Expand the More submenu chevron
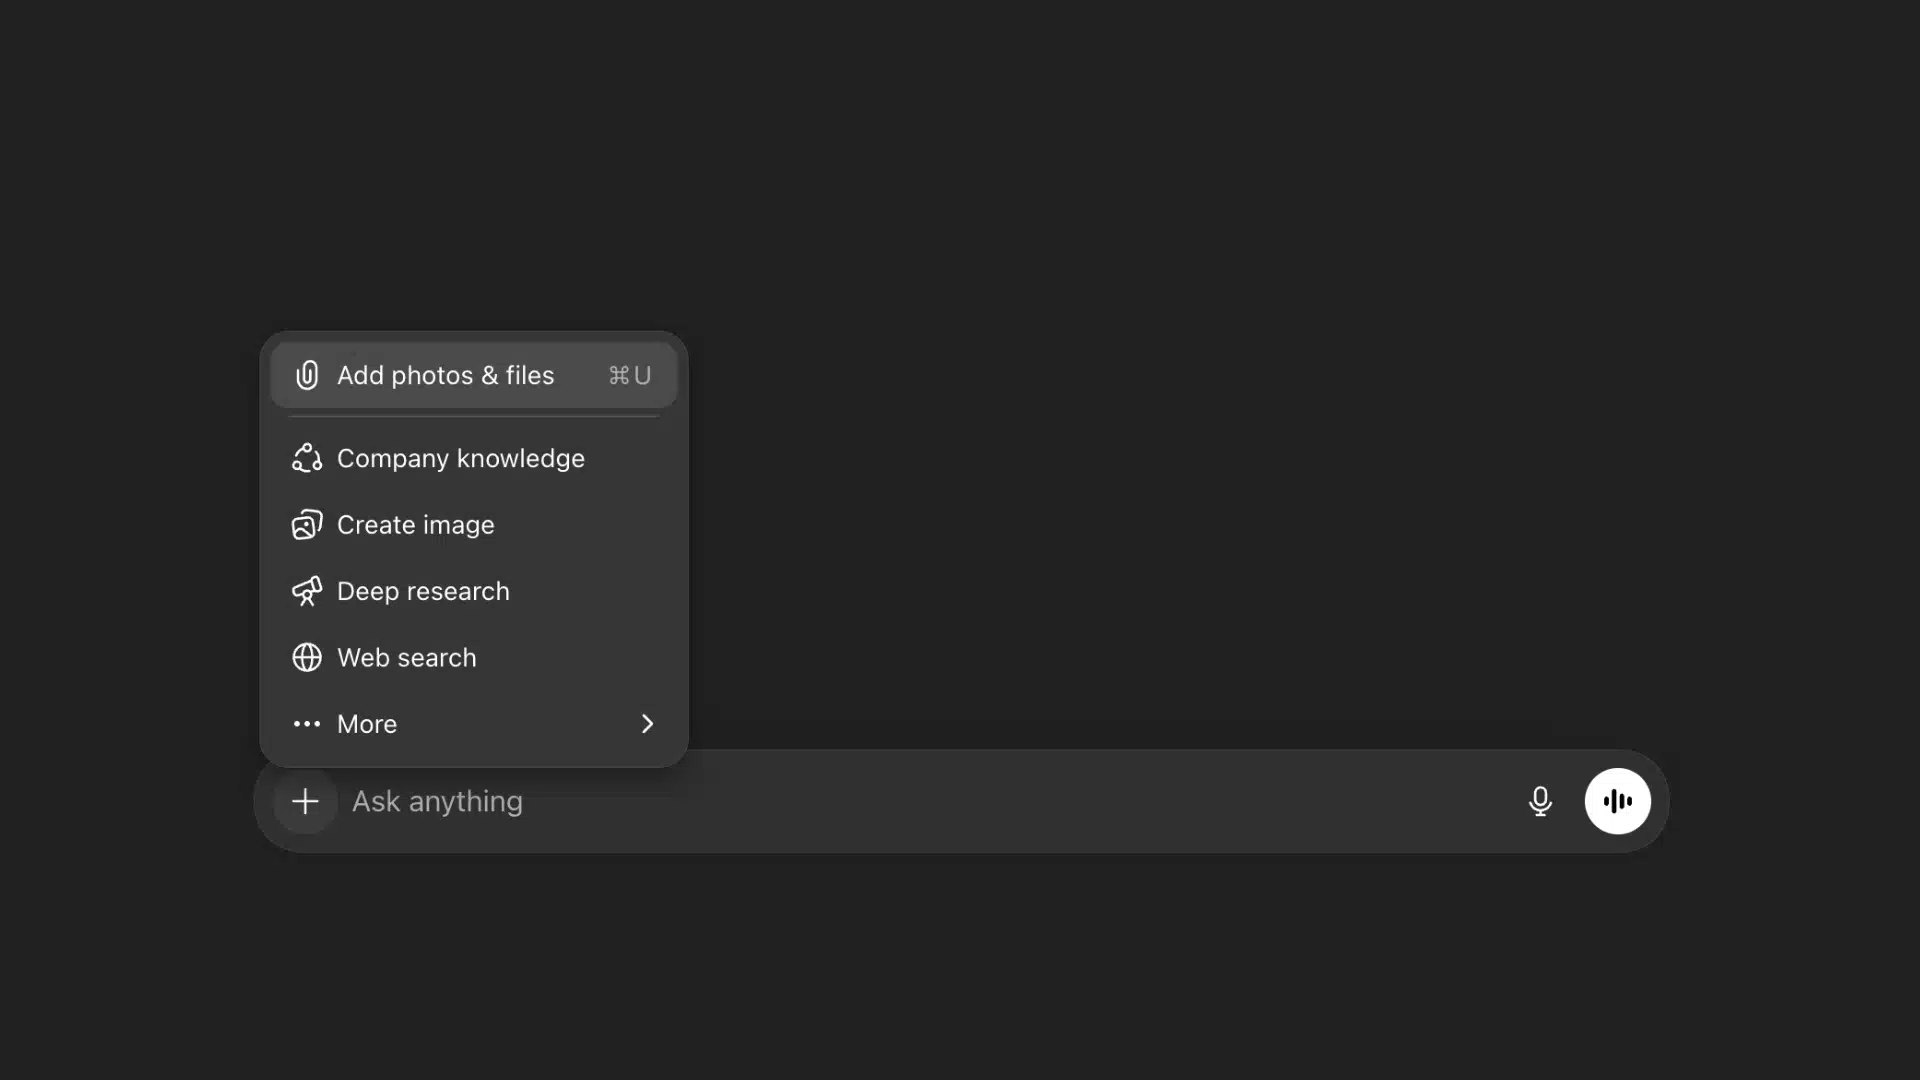Image resolution: width=1920 pixels, height=1080 pixels. tap(647, 724)
